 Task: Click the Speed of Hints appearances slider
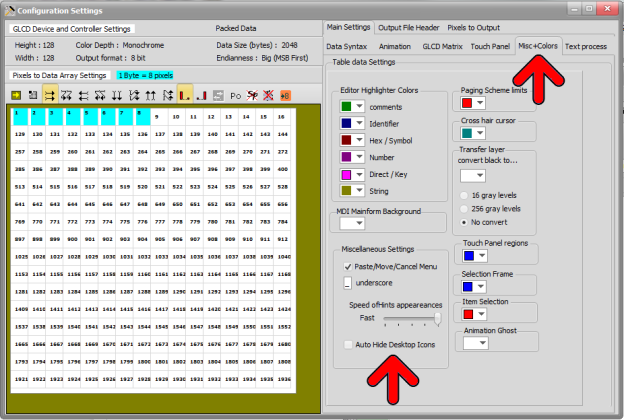point(412,319)
